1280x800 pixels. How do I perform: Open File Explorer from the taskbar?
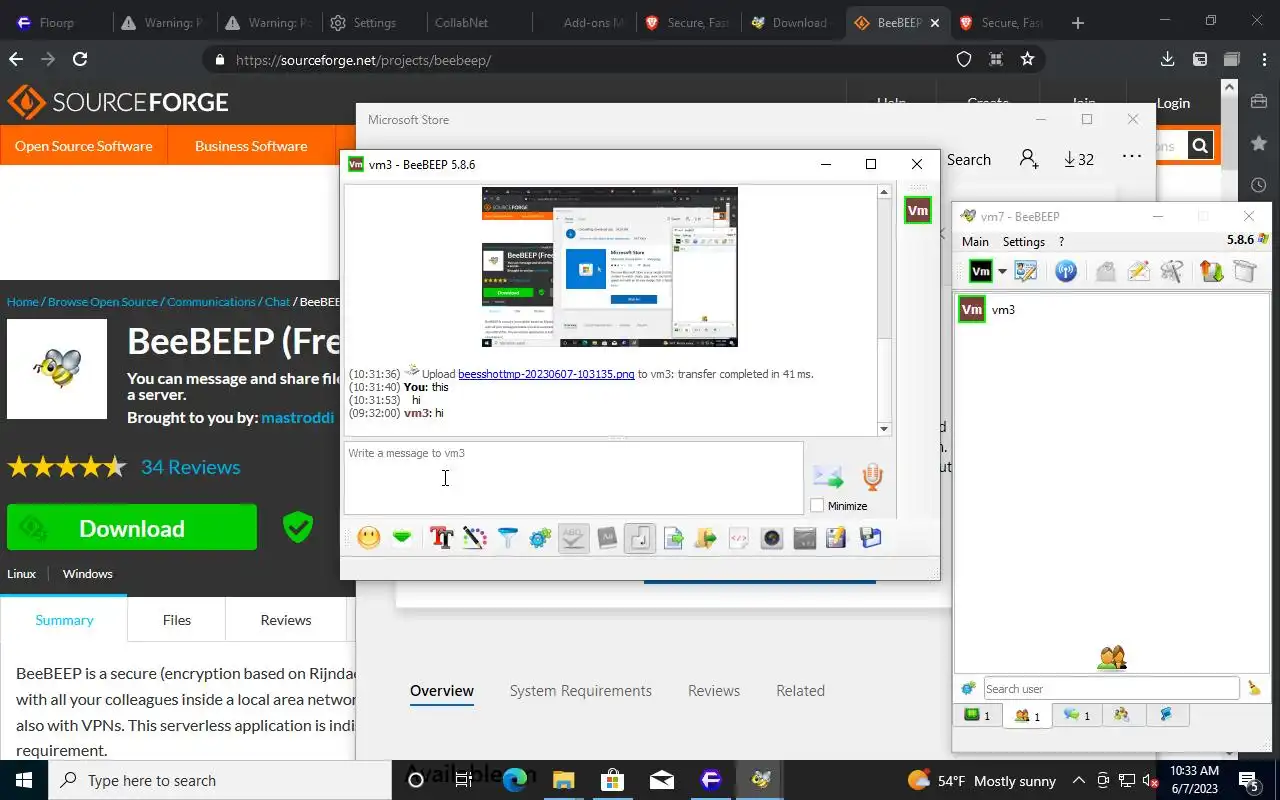(x=563, y=780)
